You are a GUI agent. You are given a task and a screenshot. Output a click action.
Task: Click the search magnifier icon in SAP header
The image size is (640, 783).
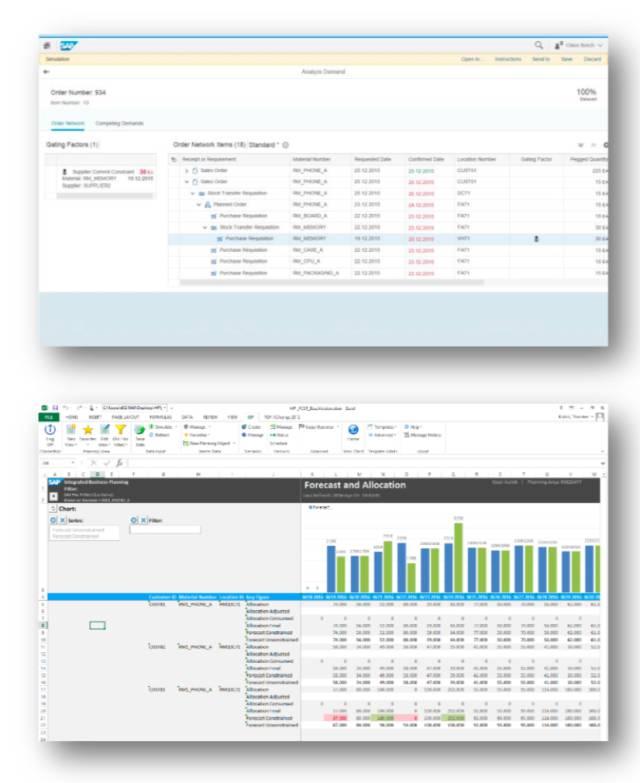(539, 45)
